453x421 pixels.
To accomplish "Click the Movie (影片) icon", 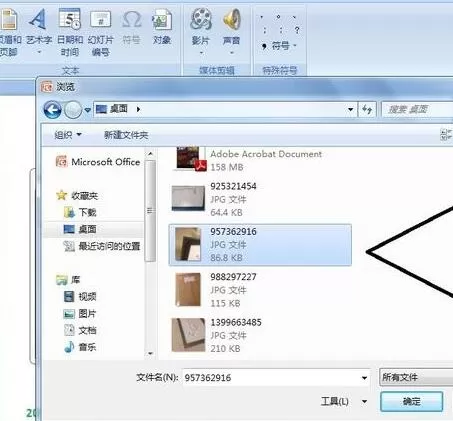I will [201, 19].
